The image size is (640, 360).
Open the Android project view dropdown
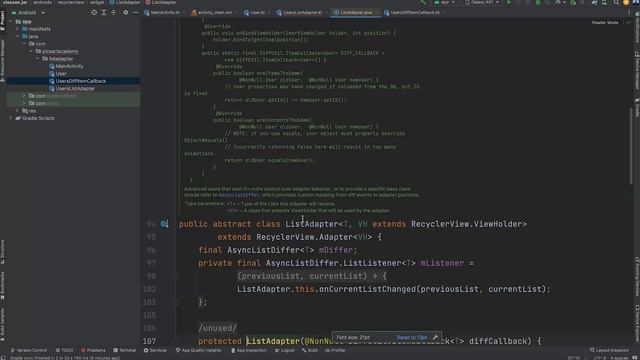click(x=28, y=13)
